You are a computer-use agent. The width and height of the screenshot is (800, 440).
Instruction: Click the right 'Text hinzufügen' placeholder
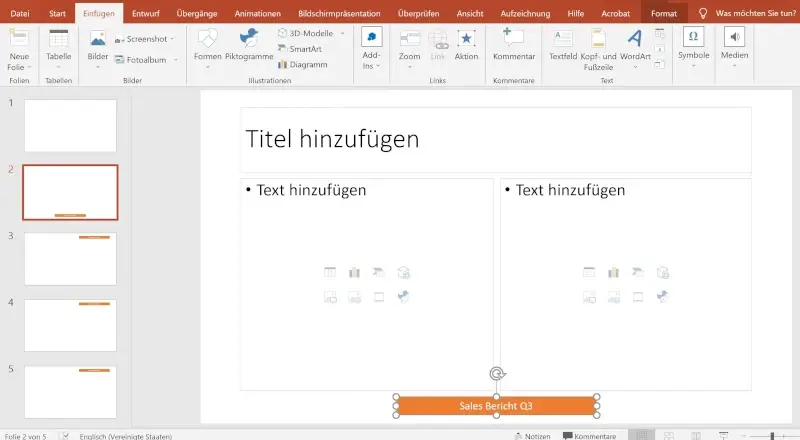click(x=626, y=284)
